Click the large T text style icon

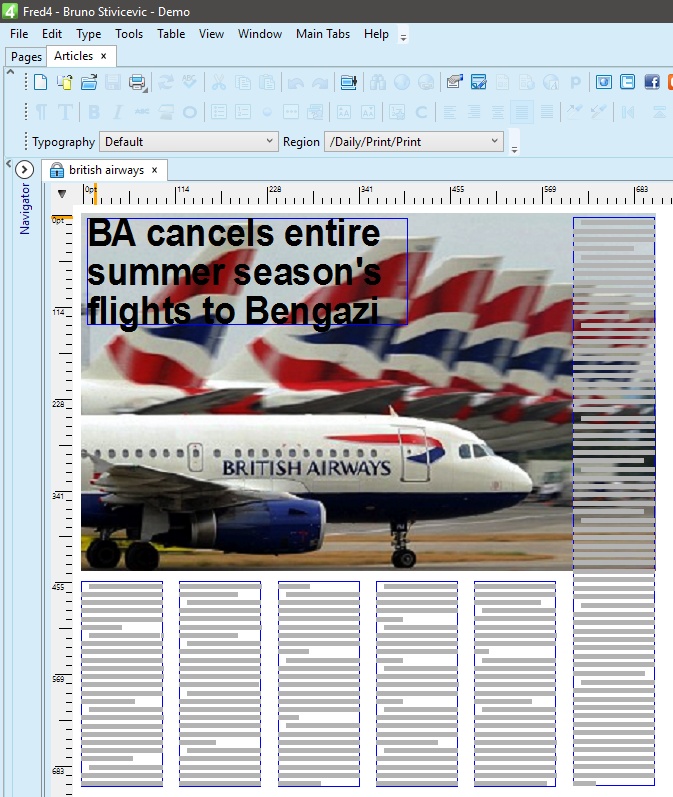click(x=65, y=112)
